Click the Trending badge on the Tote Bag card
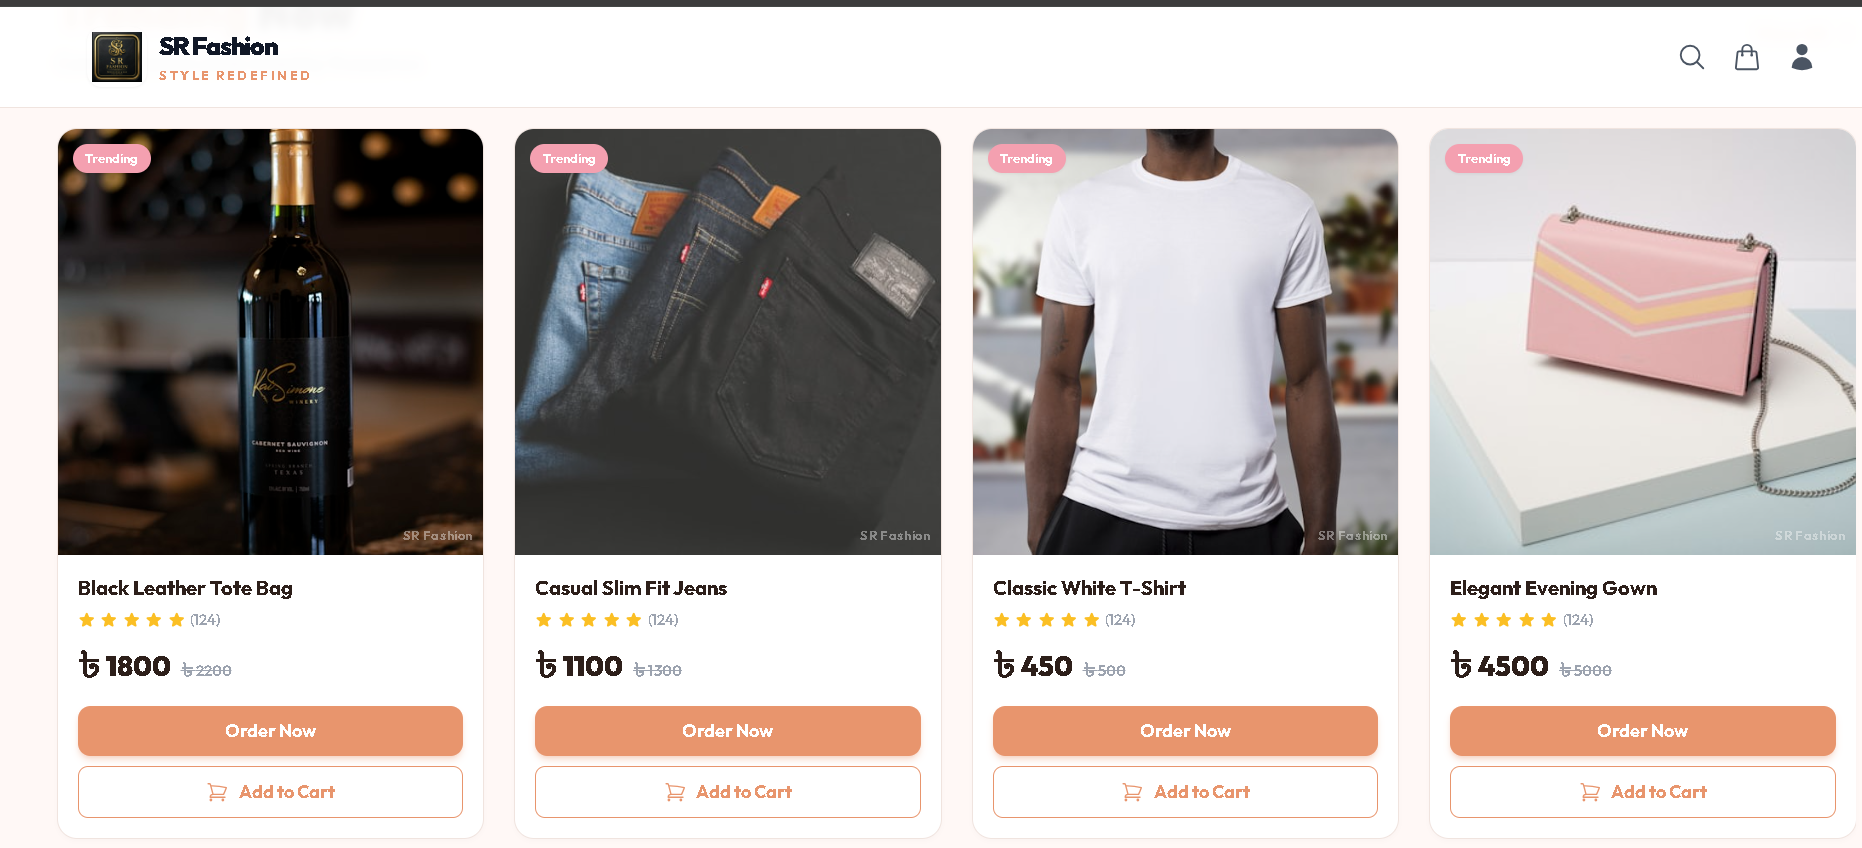 (x=111, y=158)
